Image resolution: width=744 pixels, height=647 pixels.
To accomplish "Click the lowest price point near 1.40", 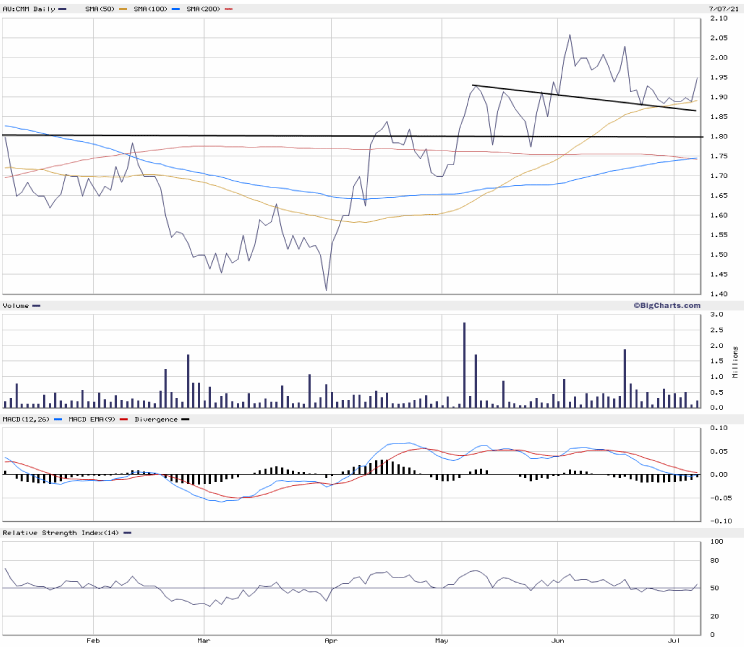I will [x=326, y=290].
